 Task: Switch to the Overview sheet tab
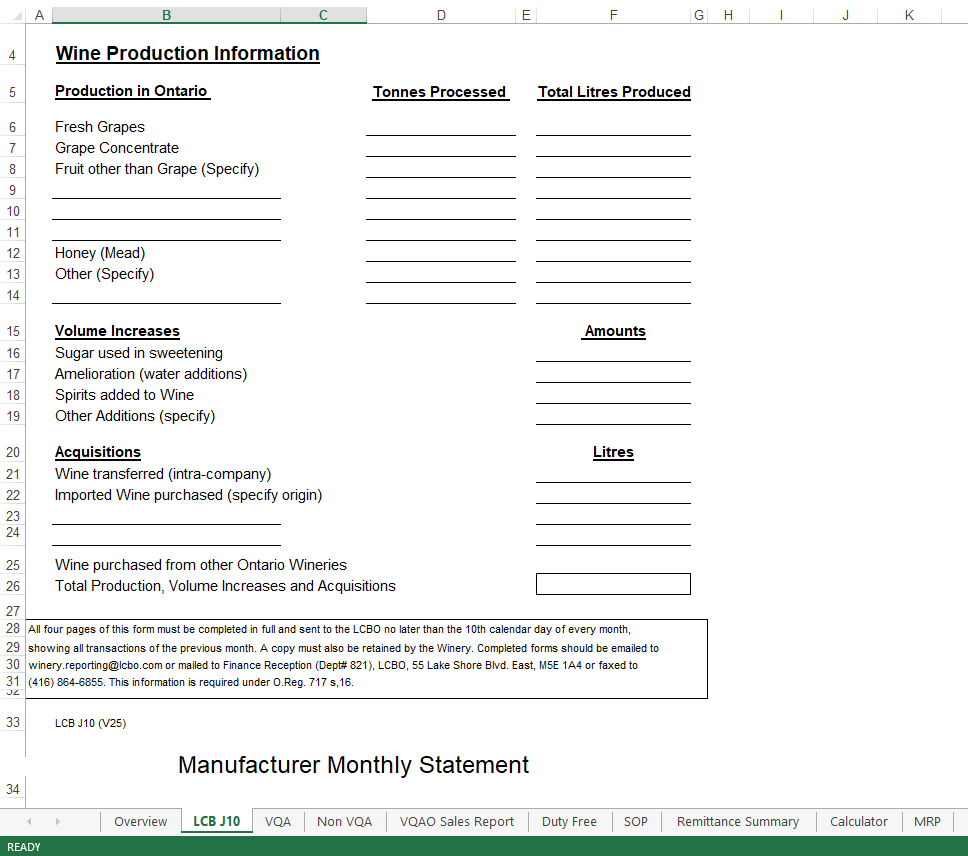pos(141,821)
